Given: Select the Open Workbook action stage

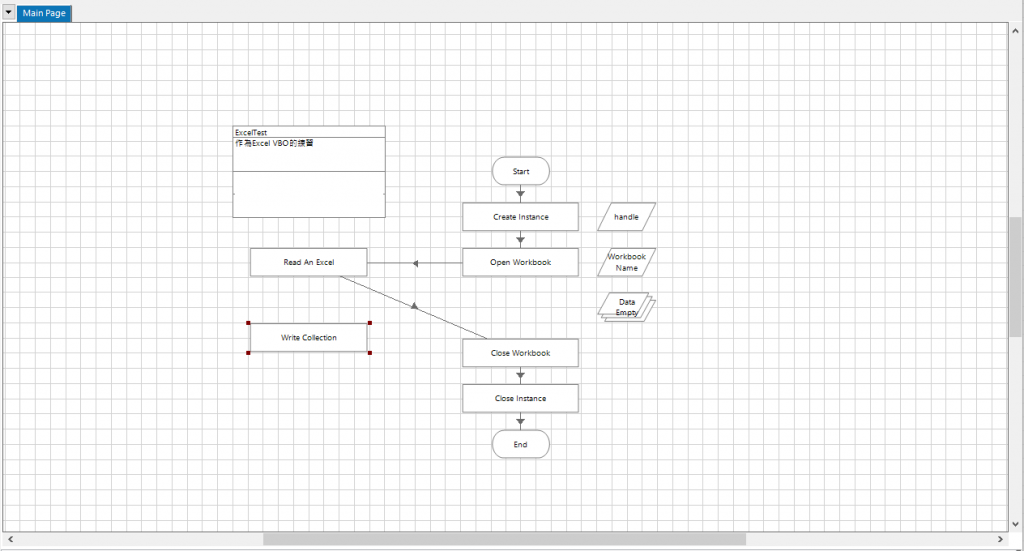Looking at the screenshot, I should pyautogui.click(x=520, y=262).
